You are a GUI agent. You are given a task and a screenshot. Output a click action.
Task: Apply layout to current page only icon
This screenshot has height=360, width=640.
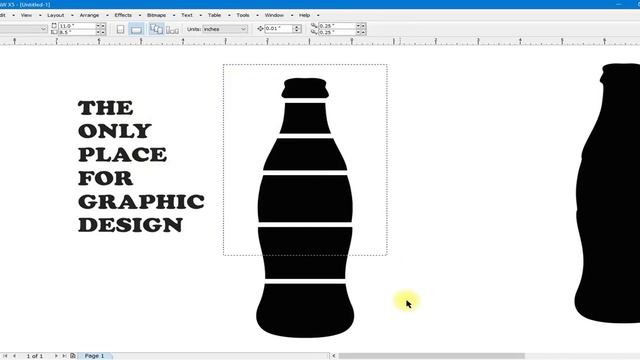[x=172, y=29]
